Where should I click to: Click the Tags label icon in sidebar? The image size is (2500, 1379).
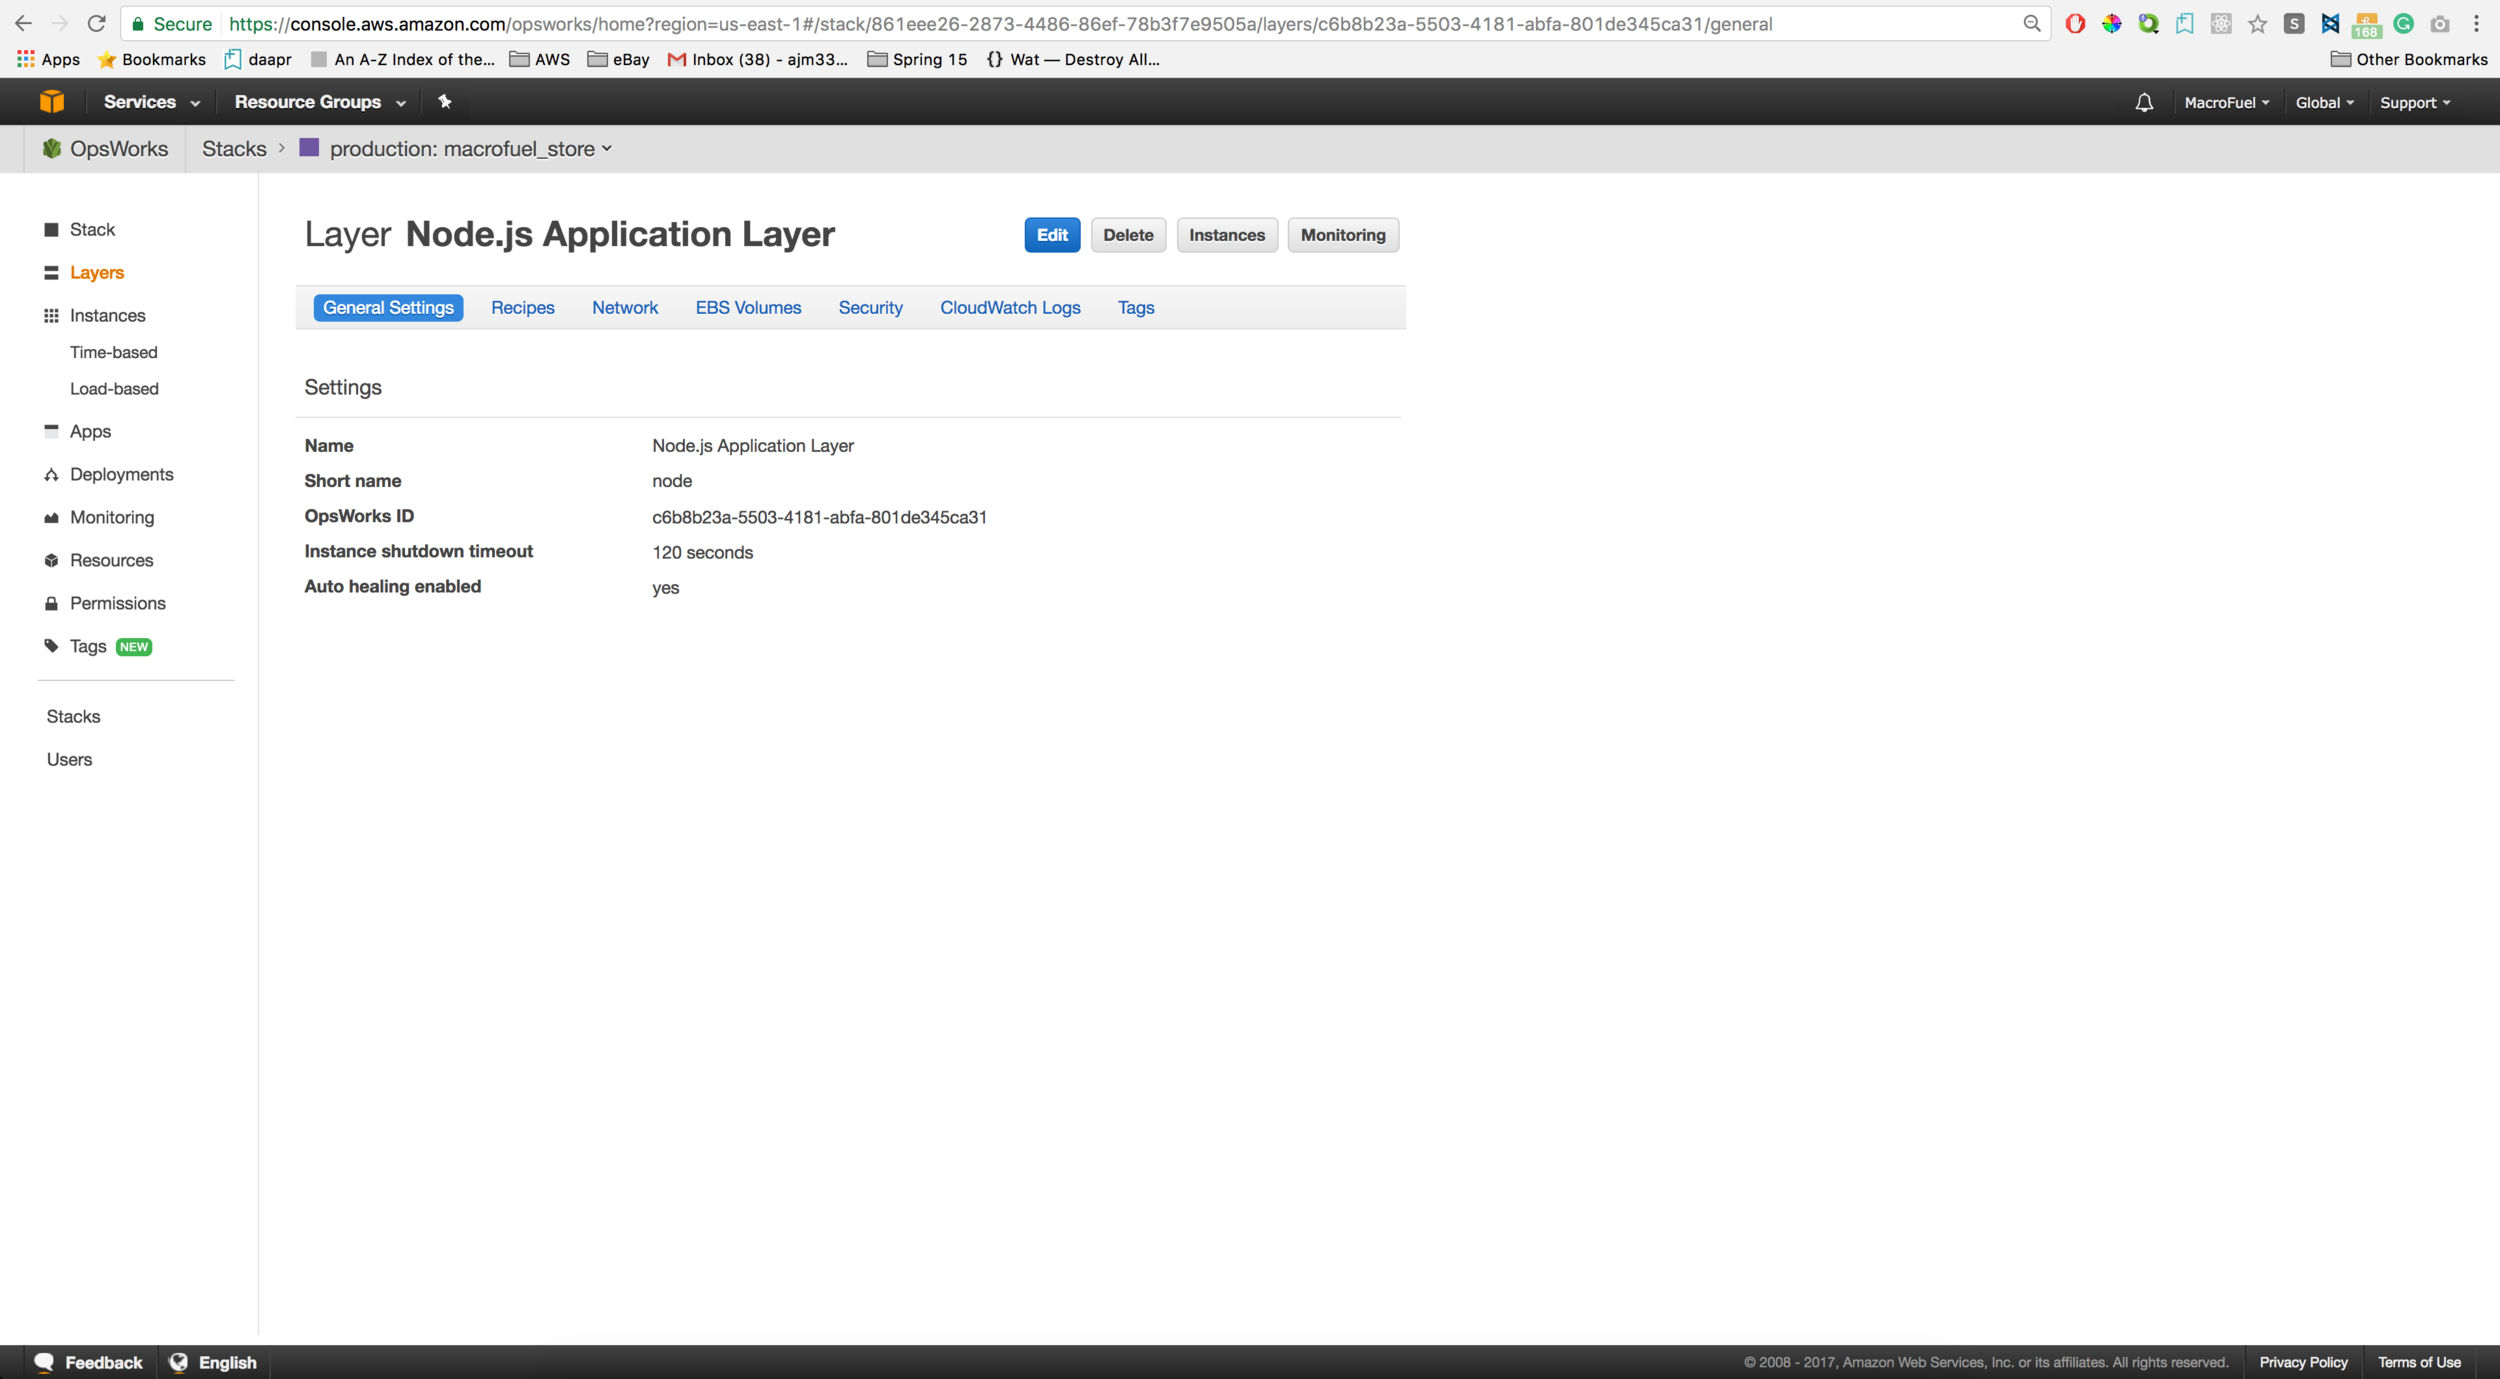pyautogui.click(x=51, y=646)
